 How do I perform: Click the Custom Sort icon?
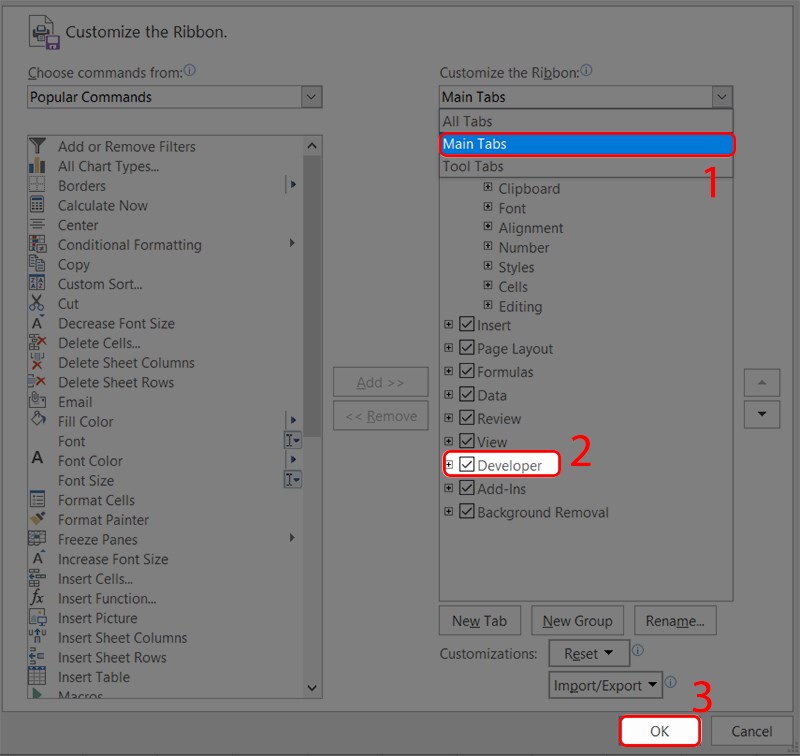point(37,284)
